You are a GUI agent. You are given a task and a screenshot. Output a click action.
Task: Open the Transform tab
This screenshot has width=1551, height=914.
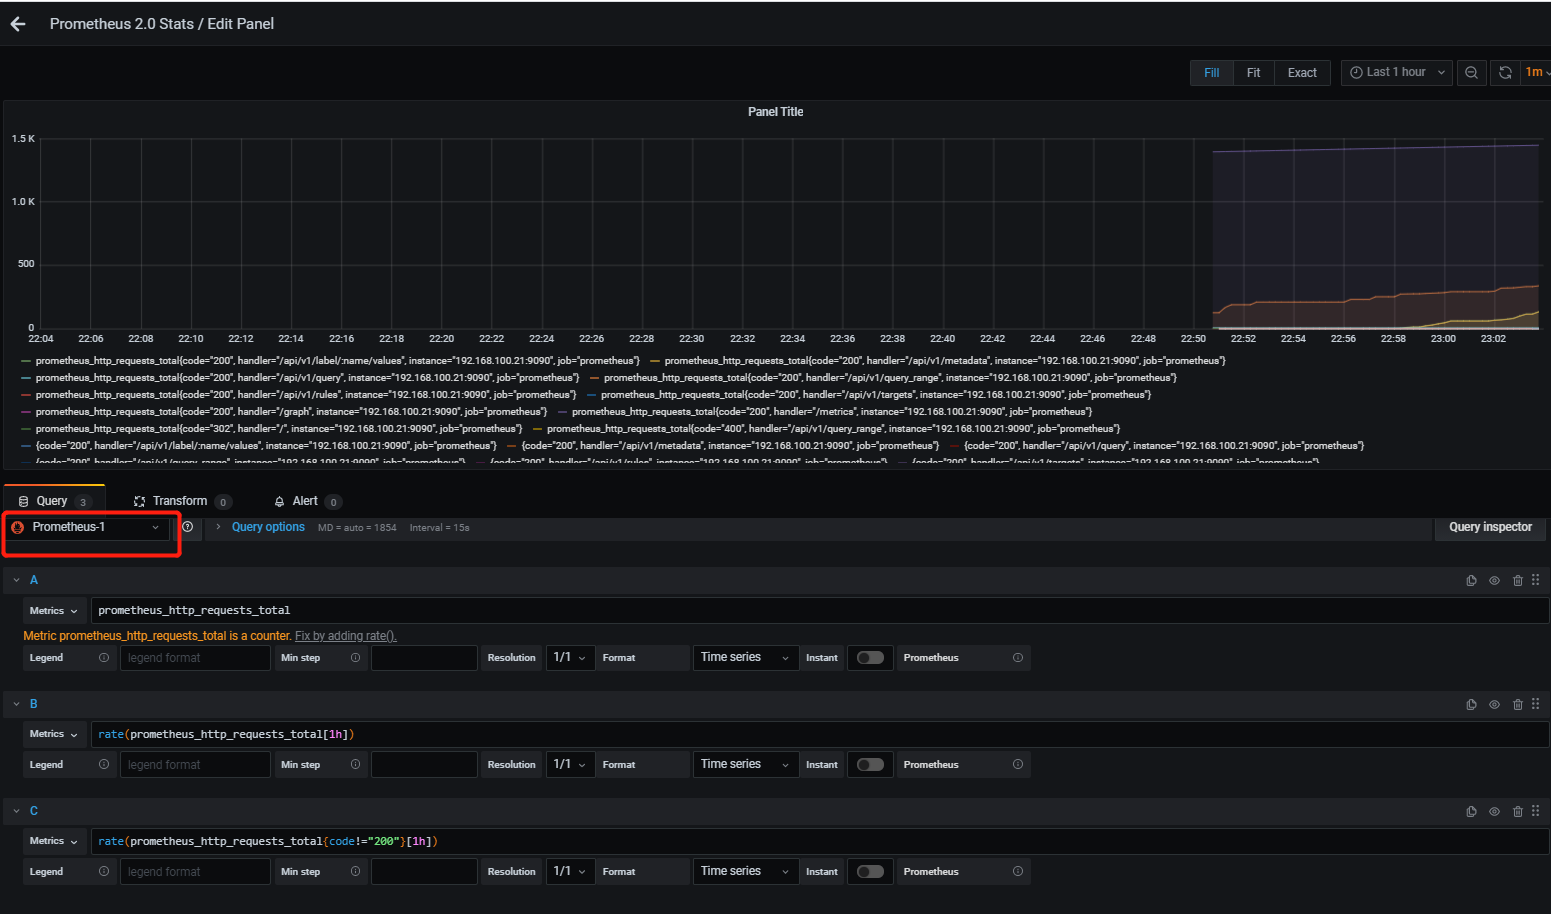pyautogui.click(x=181, y=501)
